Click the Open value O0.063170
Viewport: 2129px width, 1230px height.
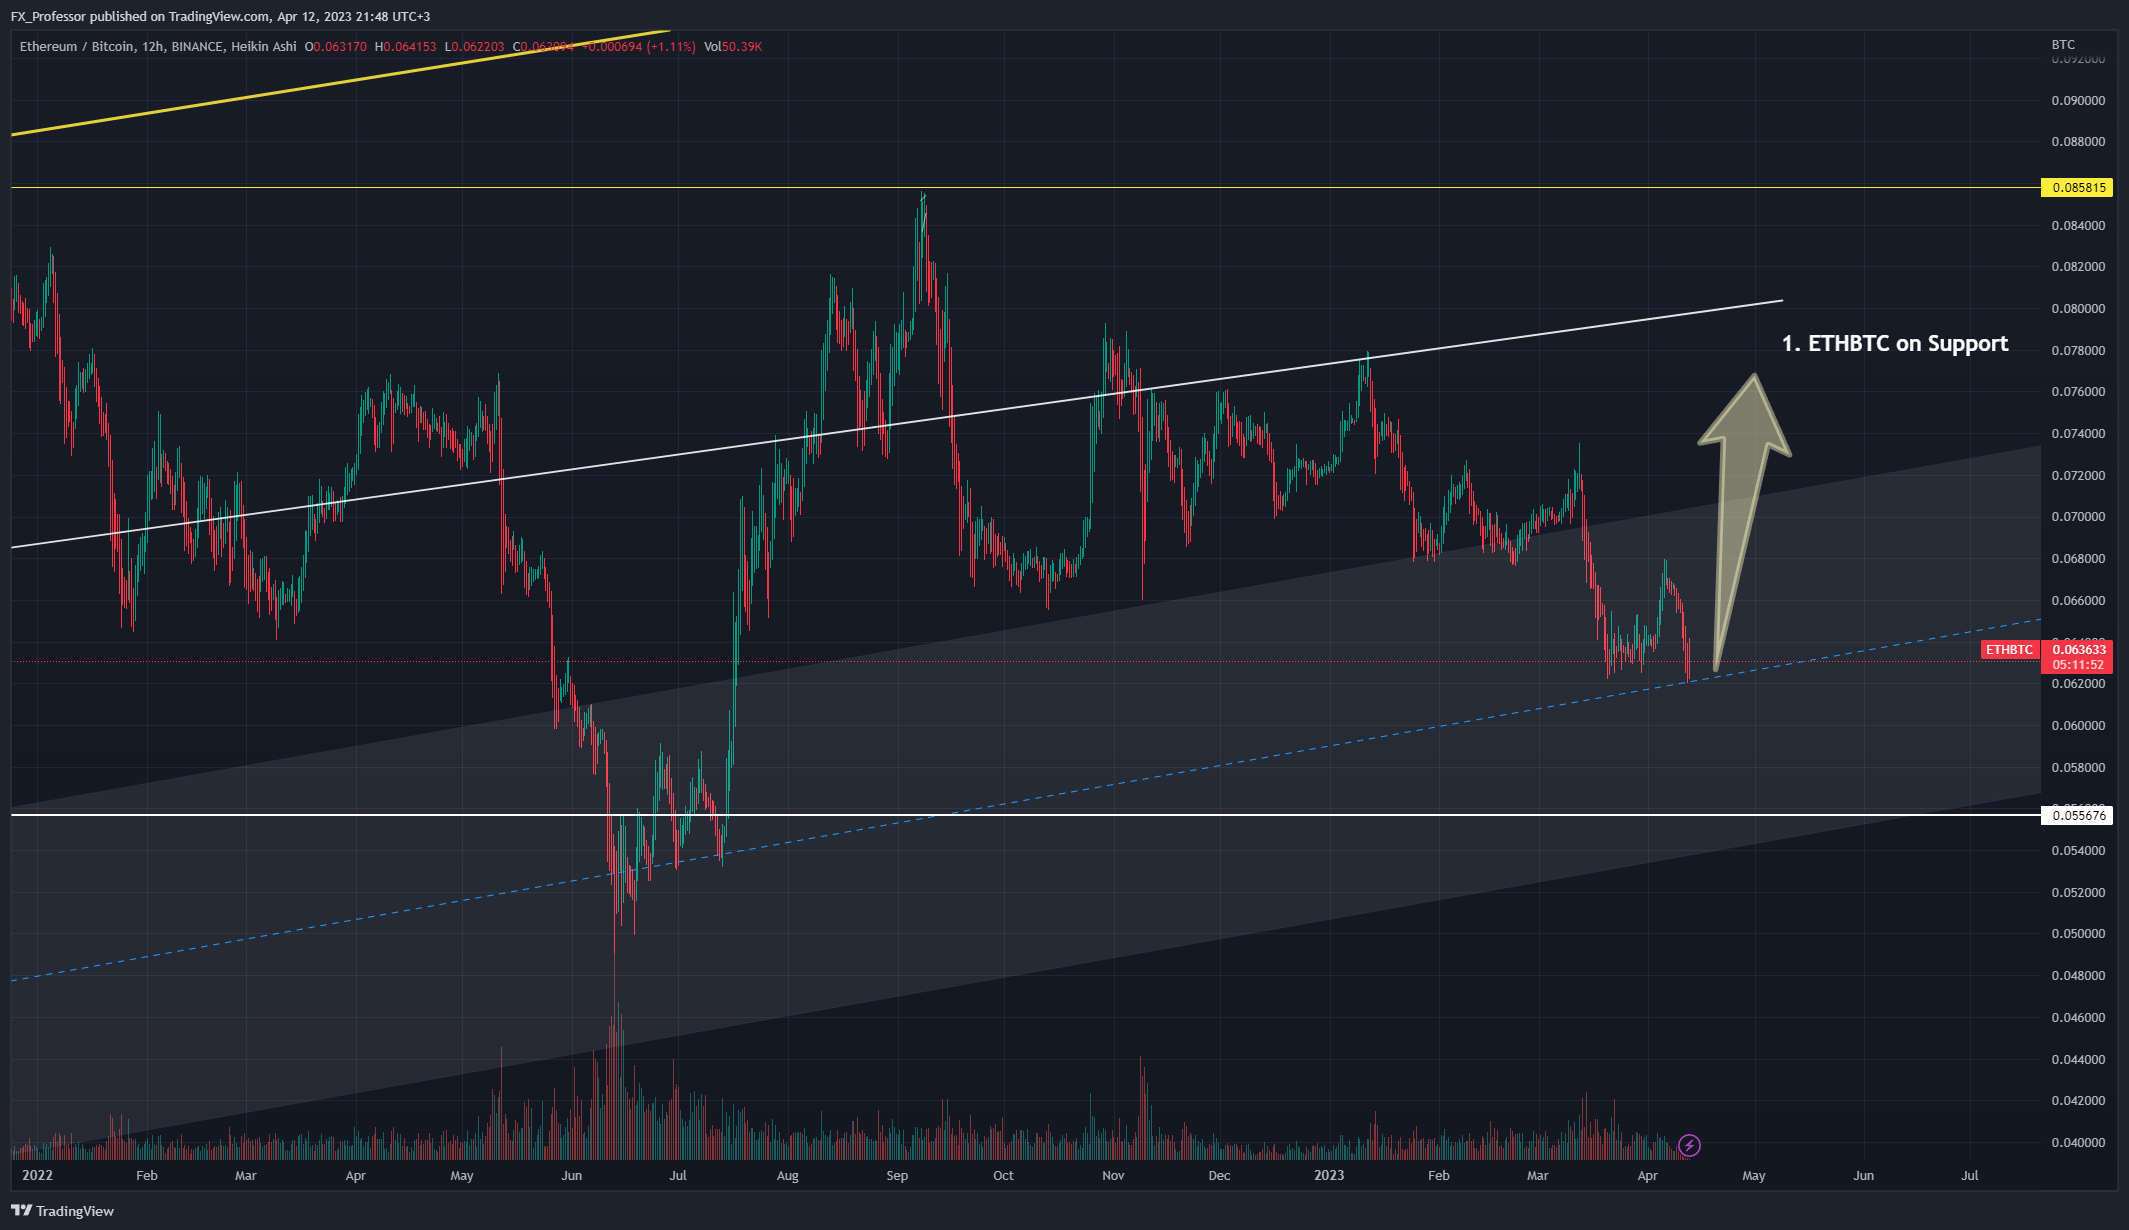pos(336,47)
